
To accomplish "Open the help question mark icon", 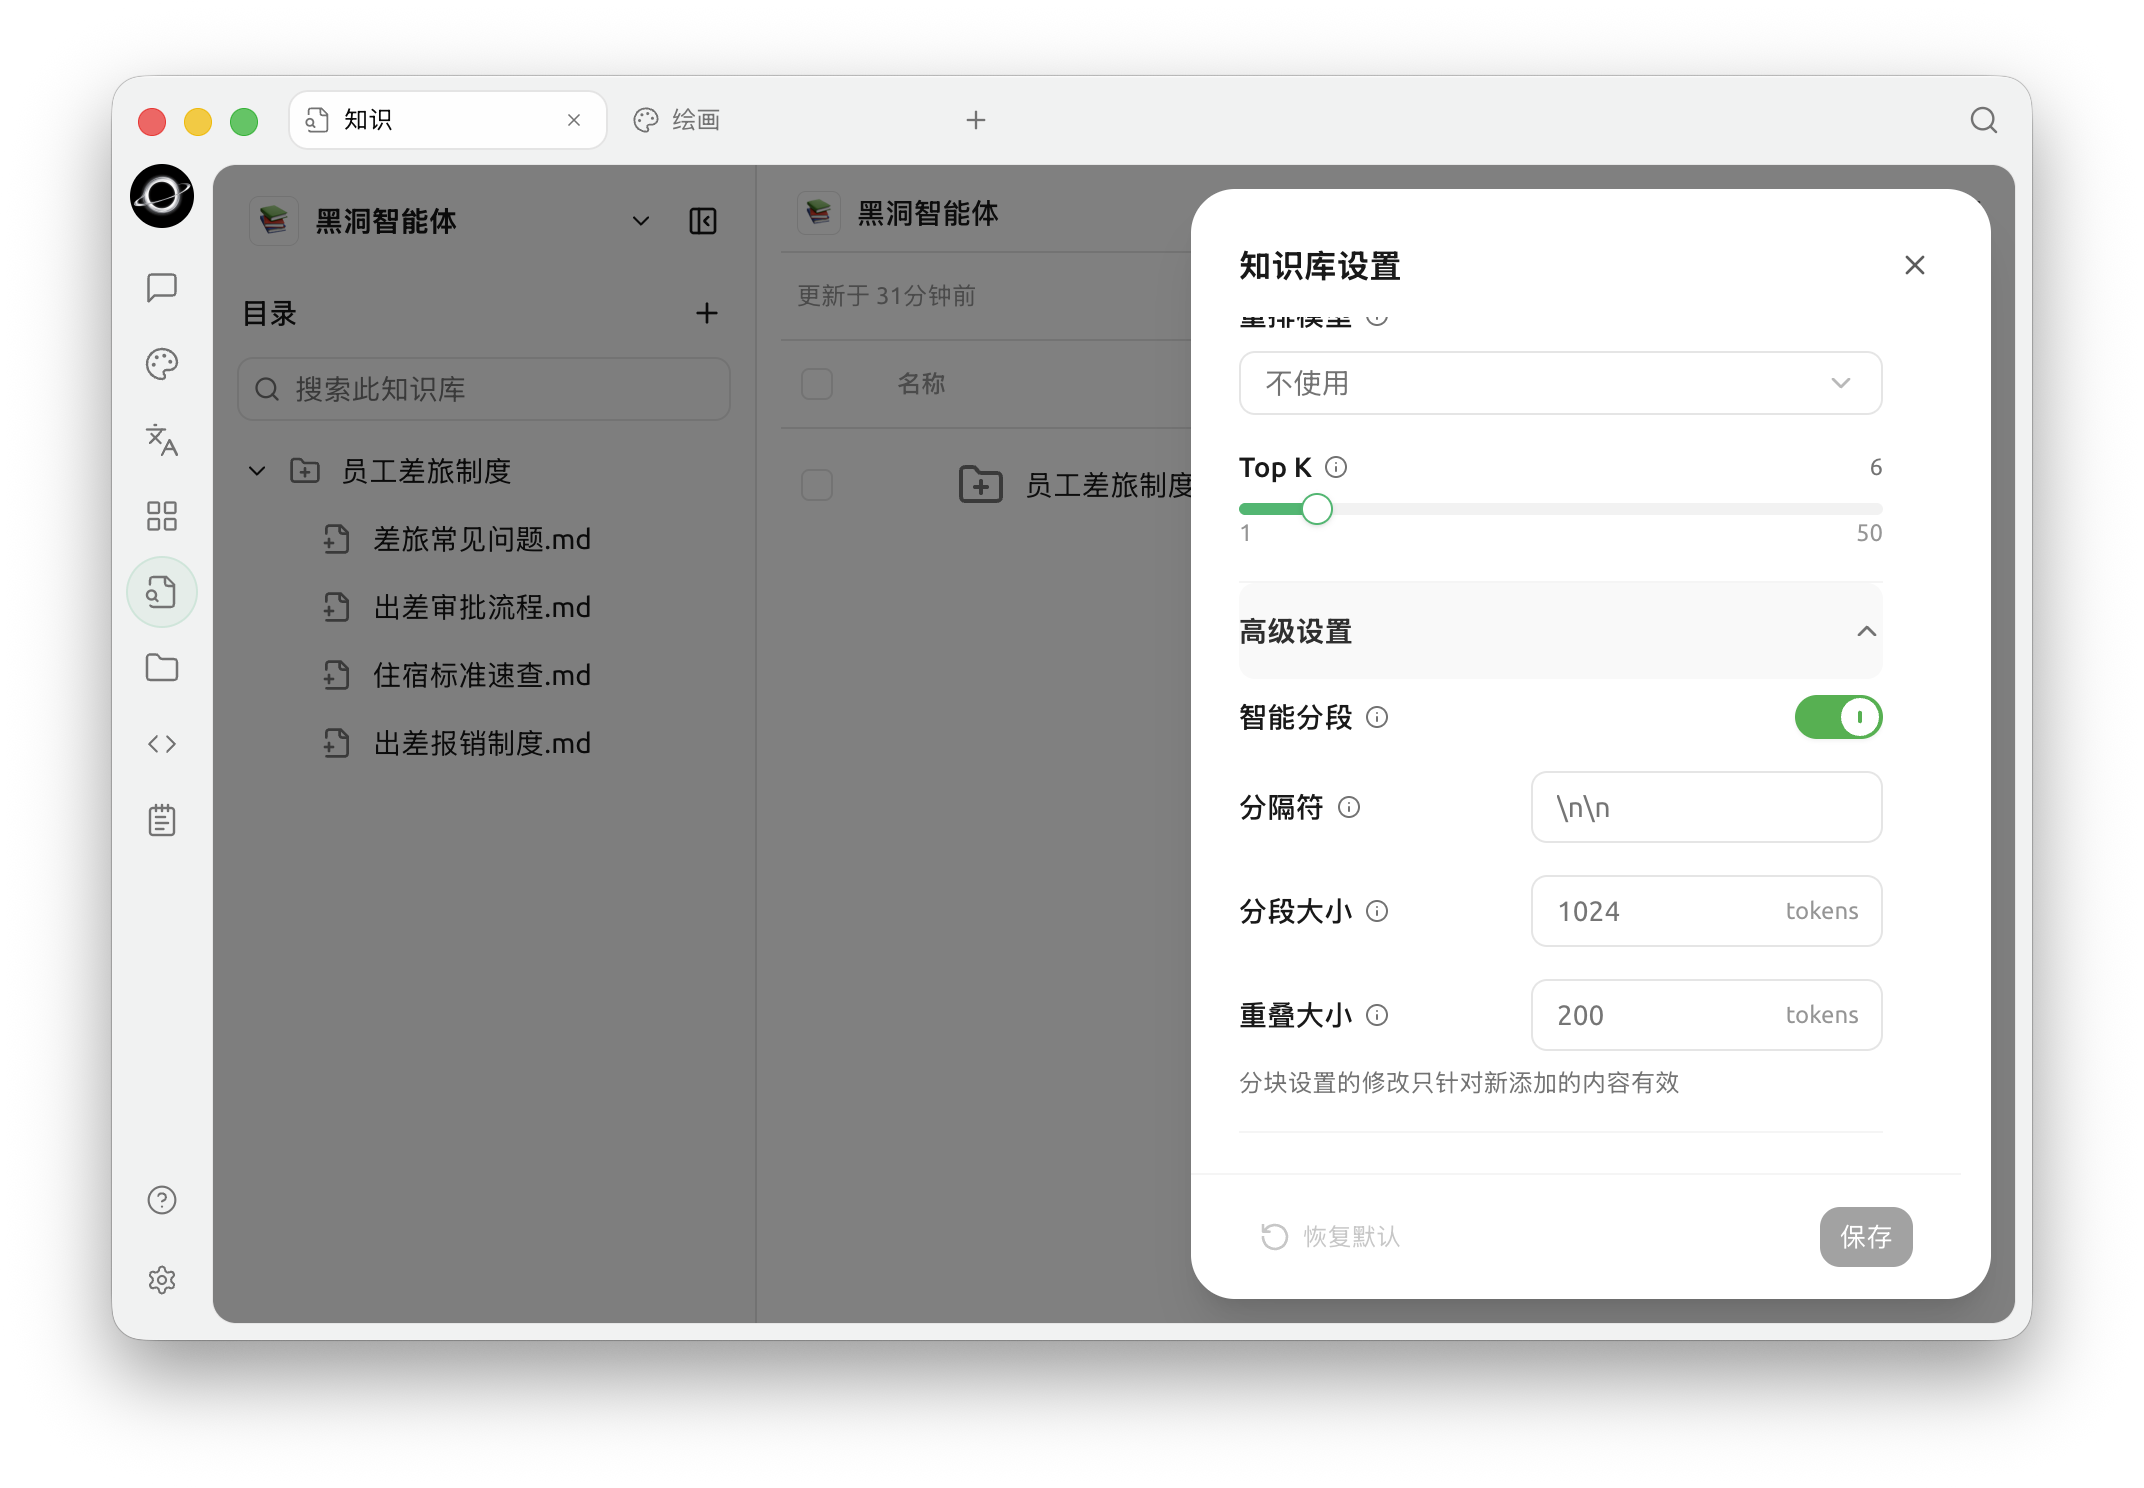I will (x=162, y=1200).
